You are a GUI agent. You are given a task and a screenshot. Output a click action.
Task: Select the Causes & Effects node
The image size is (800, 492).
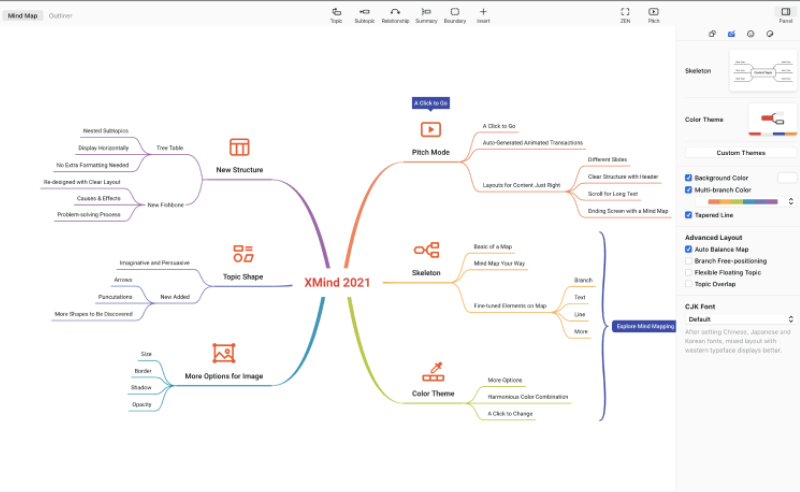pyautogui.click(x=98, y=198)
